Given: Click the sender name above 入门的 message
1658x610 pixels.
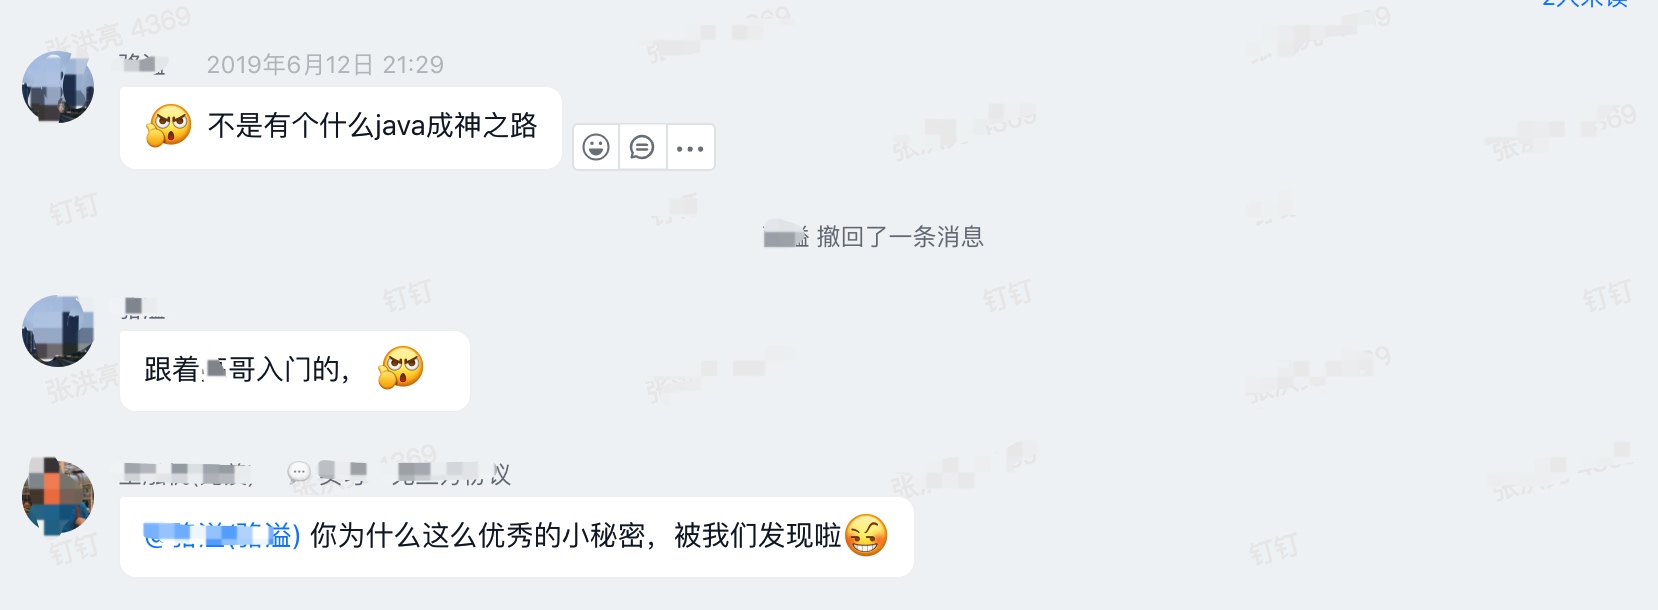Looking at the screenshot, I should 142,308.
